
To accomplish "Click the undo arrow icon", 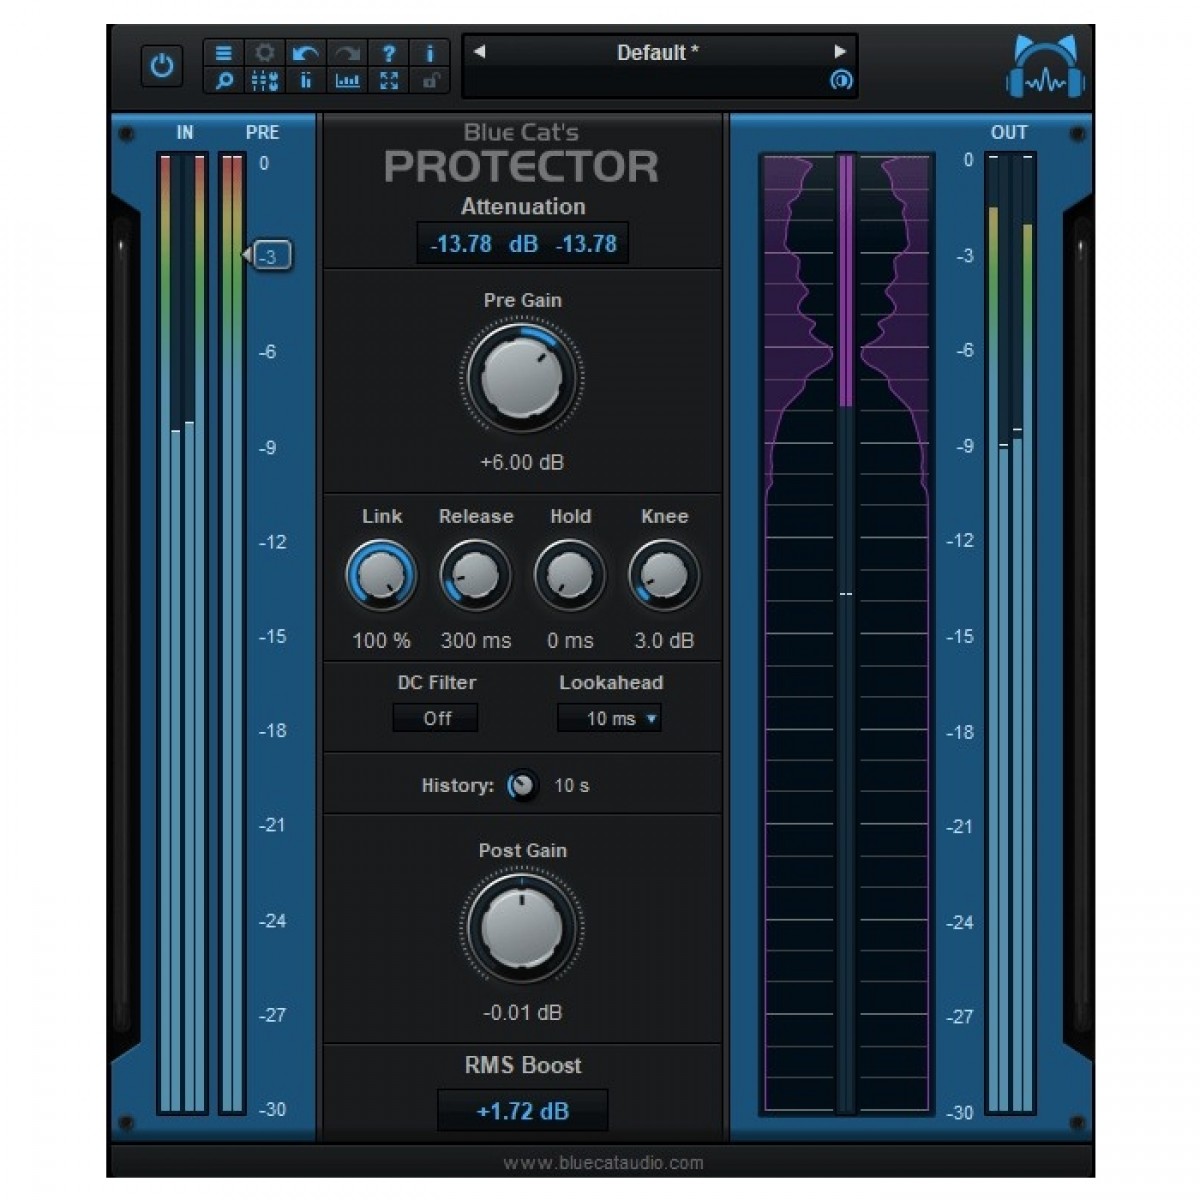I will [305, 53].
